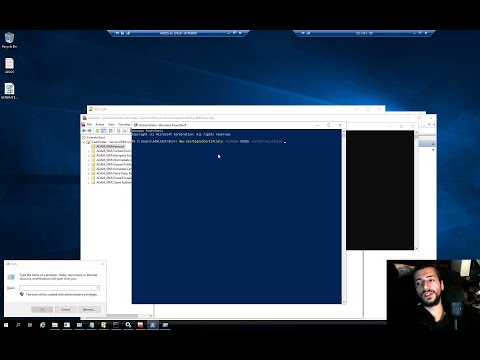The image size is (480, 360).
Task: Switch to the last taskbar Run icon
Action: coord(165,325)
